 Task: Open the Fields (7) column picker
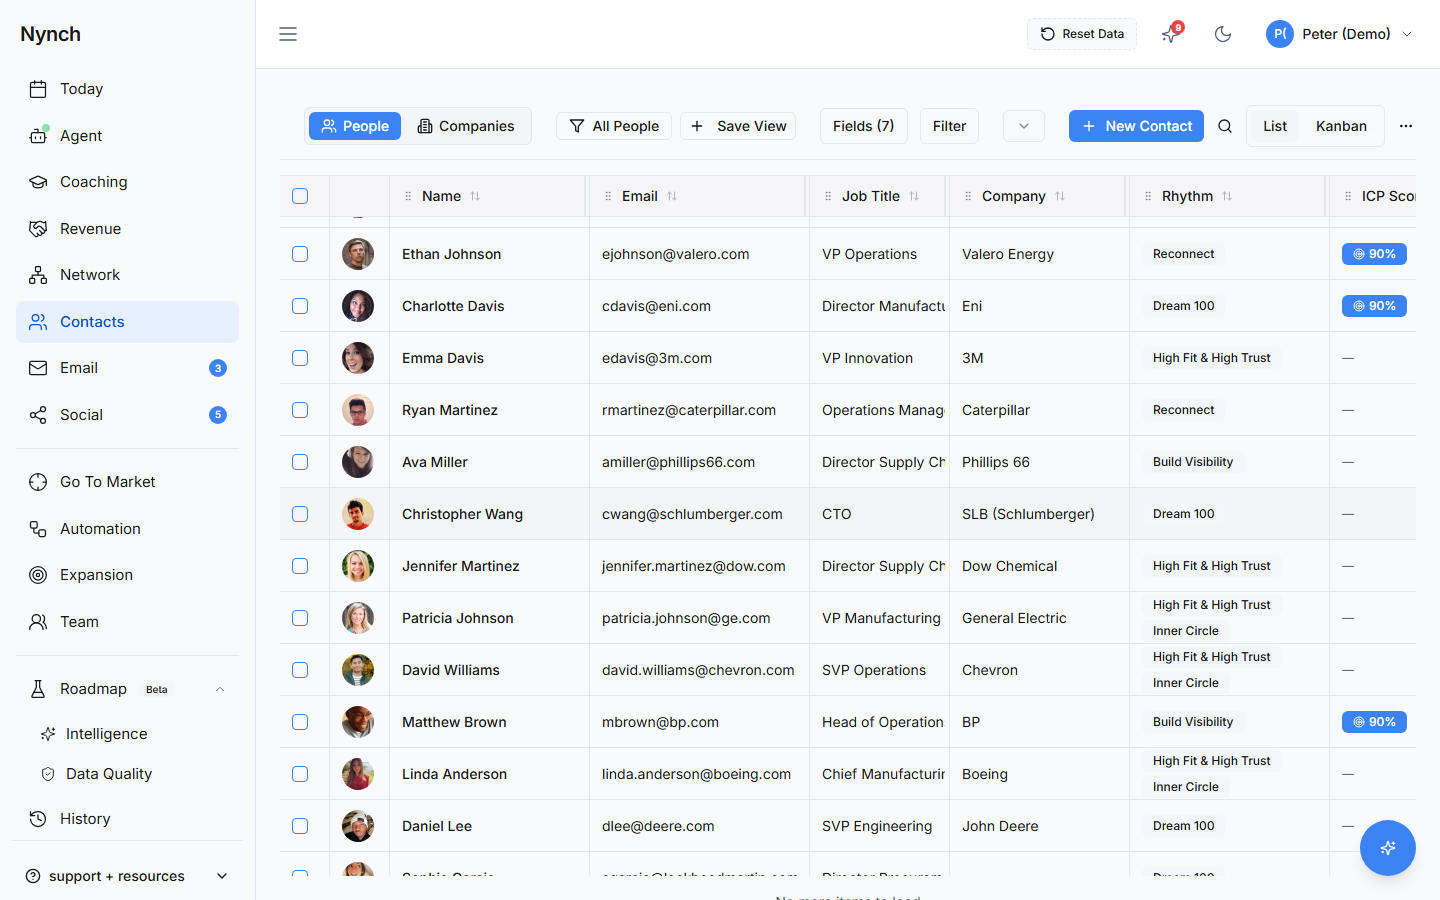point(864,126)
